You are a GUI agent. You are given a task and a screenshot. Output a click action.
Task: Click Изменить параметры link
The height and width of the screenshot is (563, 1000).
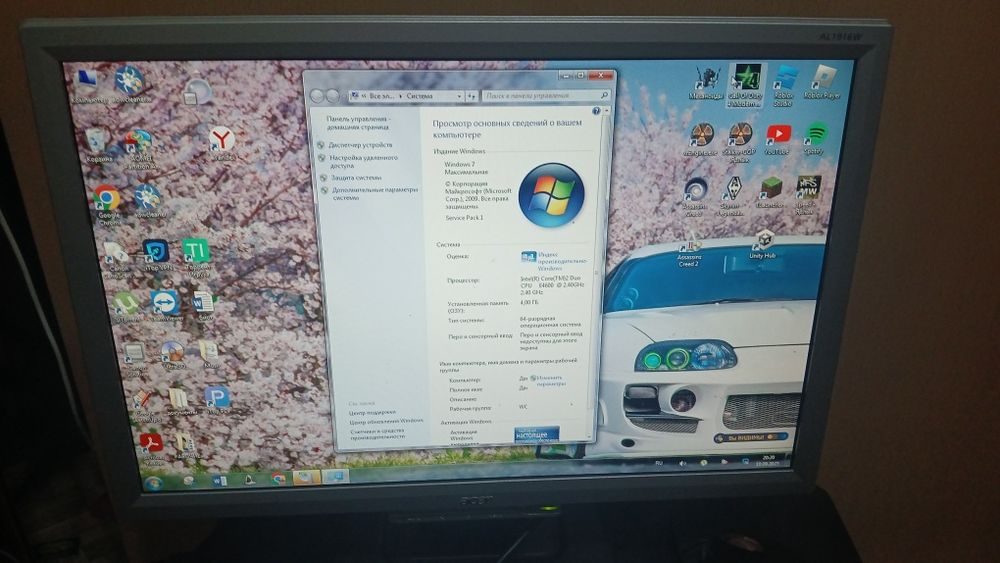550,381
